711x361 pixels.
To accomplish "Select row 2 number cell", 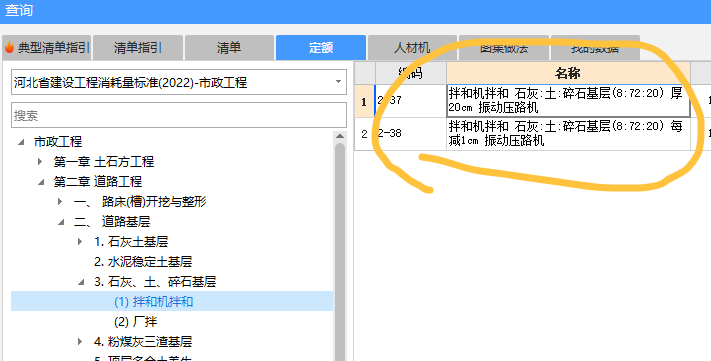I will [364, 134].
